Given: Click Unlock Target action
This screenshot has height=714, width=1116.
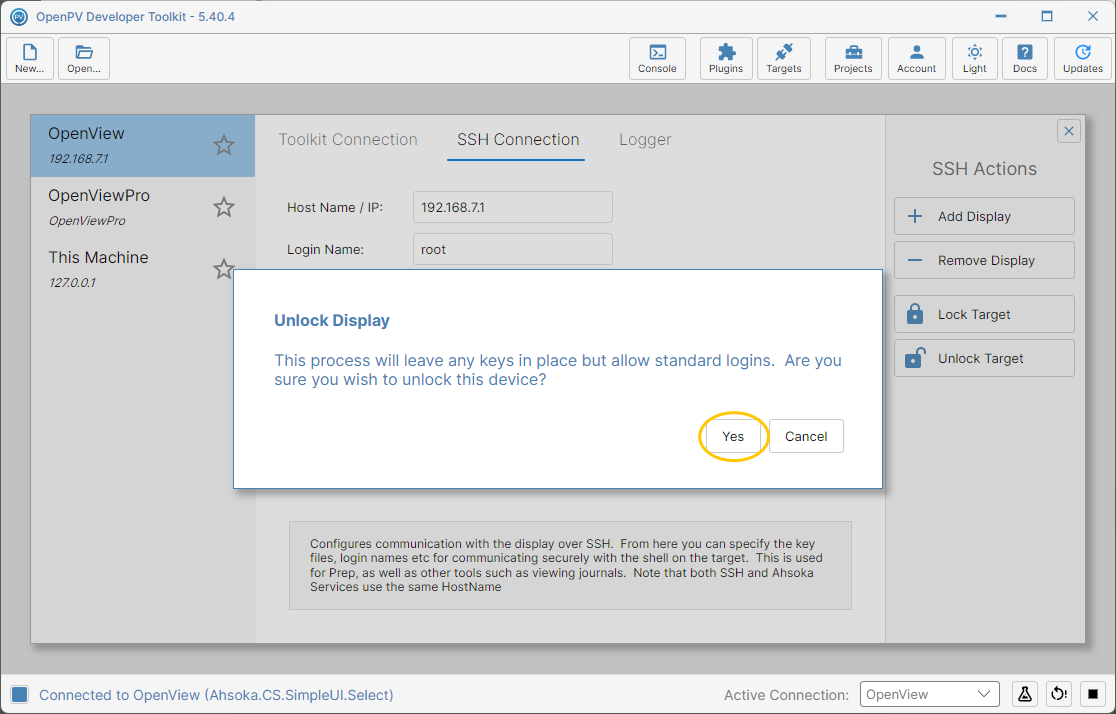Looking at the screenshot, I should coord(984,359).
